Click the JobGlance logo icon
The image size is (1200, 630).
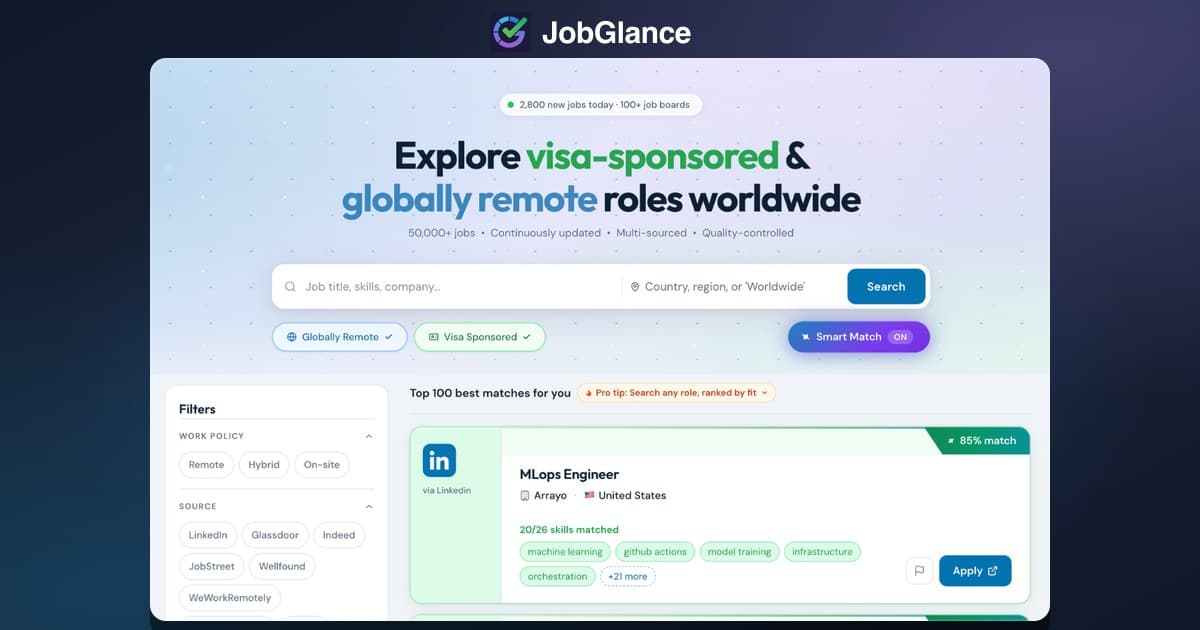(x=511, y=32)
